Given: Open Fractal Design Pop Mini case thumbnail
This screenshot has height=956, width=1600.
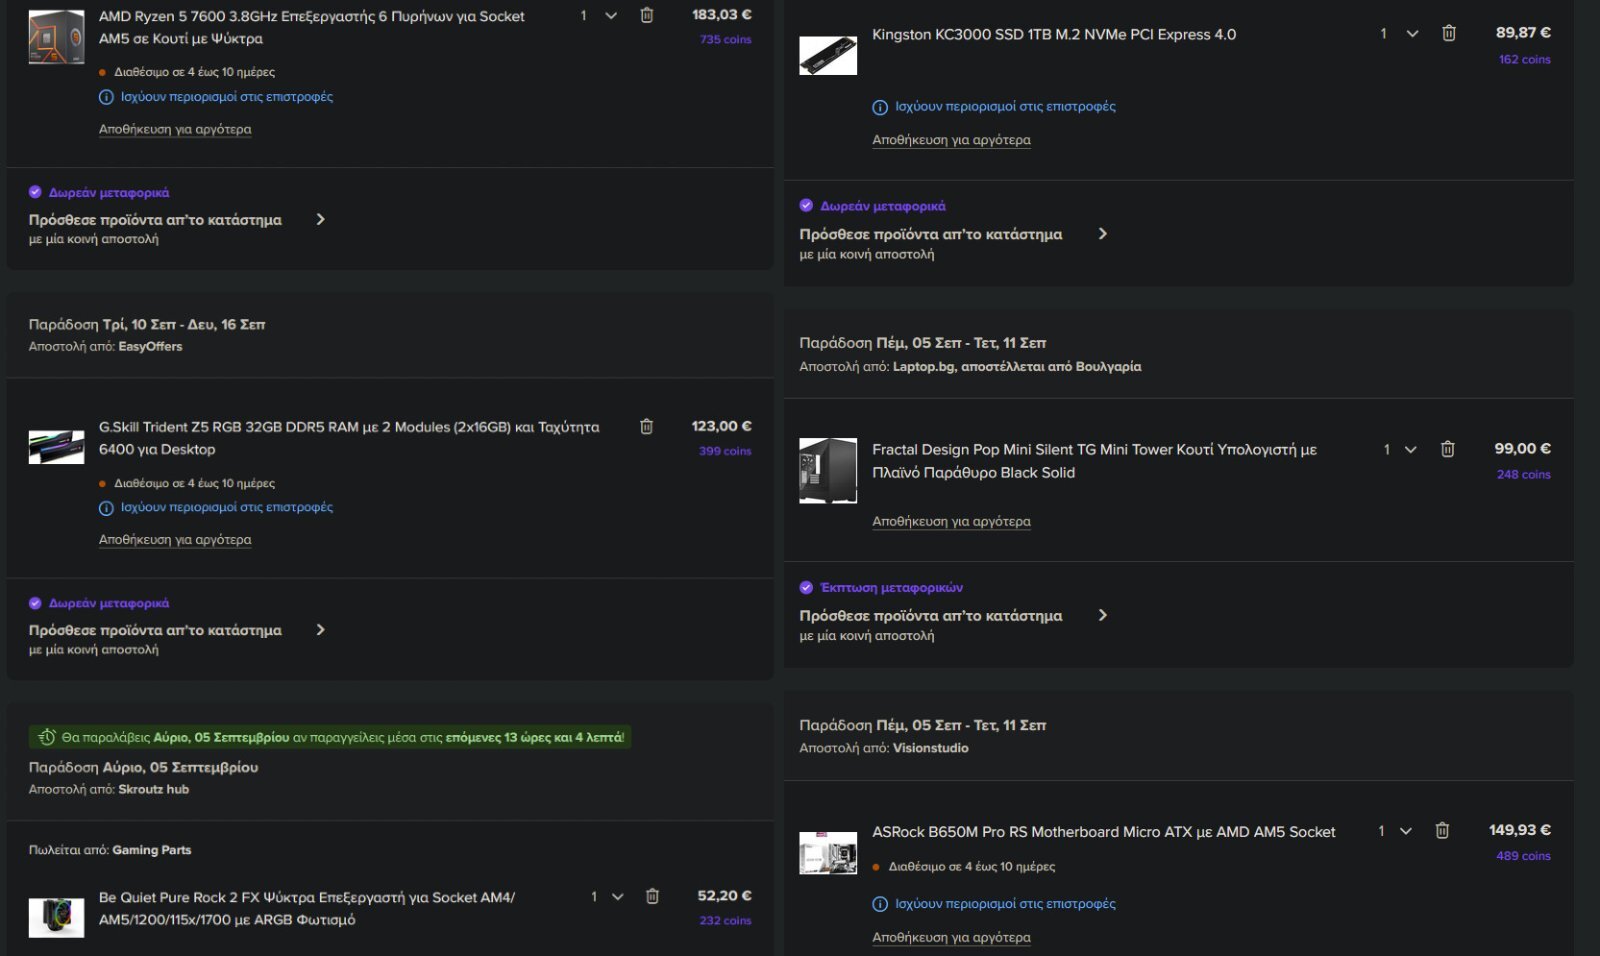Looking at the screenshot, I should tap(828, 470).
